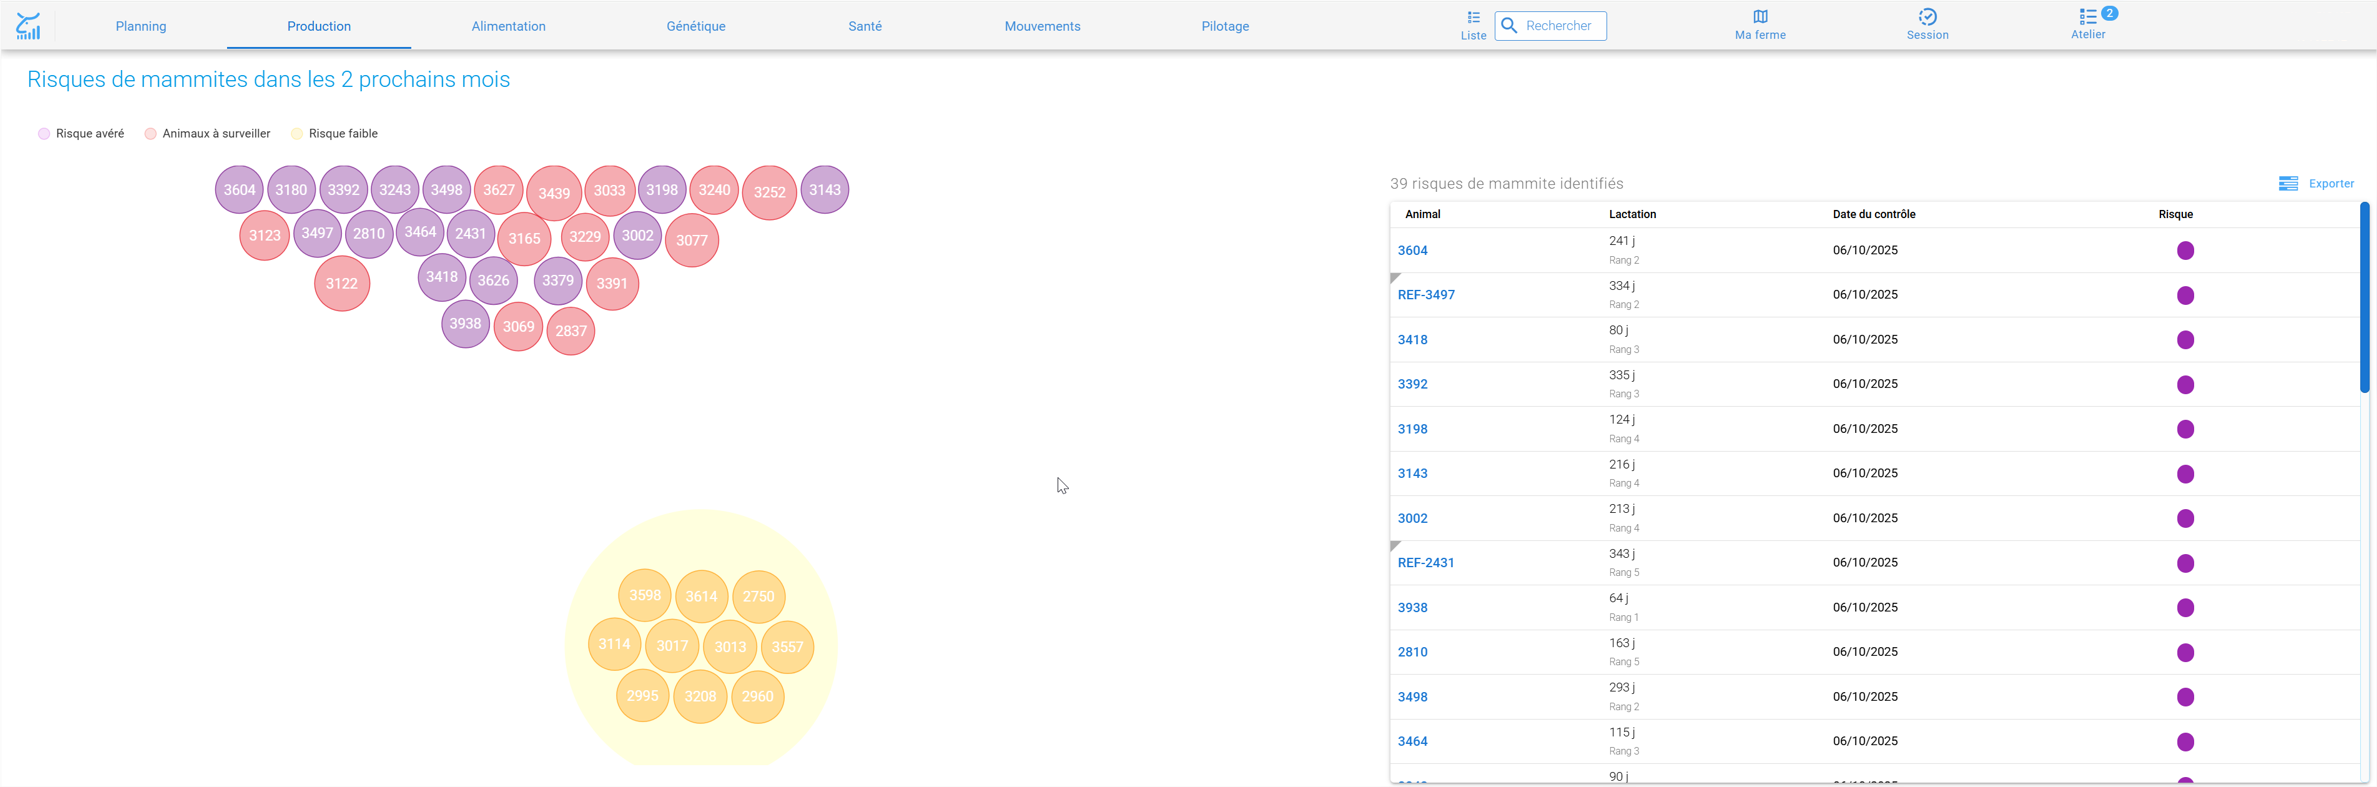Select pink bubble 3439 in the chart
Image resolution: width=2377 pixels, height=787 pixels.
[554, 193]
